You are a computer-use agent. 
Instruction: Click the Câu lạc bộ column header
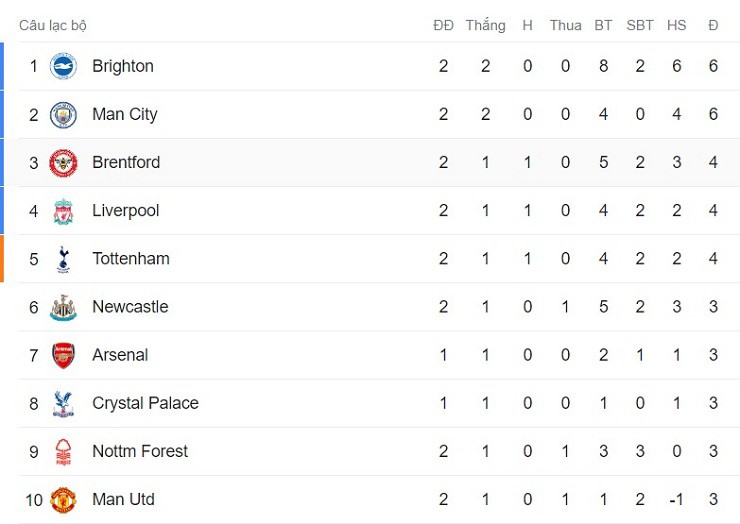pos(53,25)
